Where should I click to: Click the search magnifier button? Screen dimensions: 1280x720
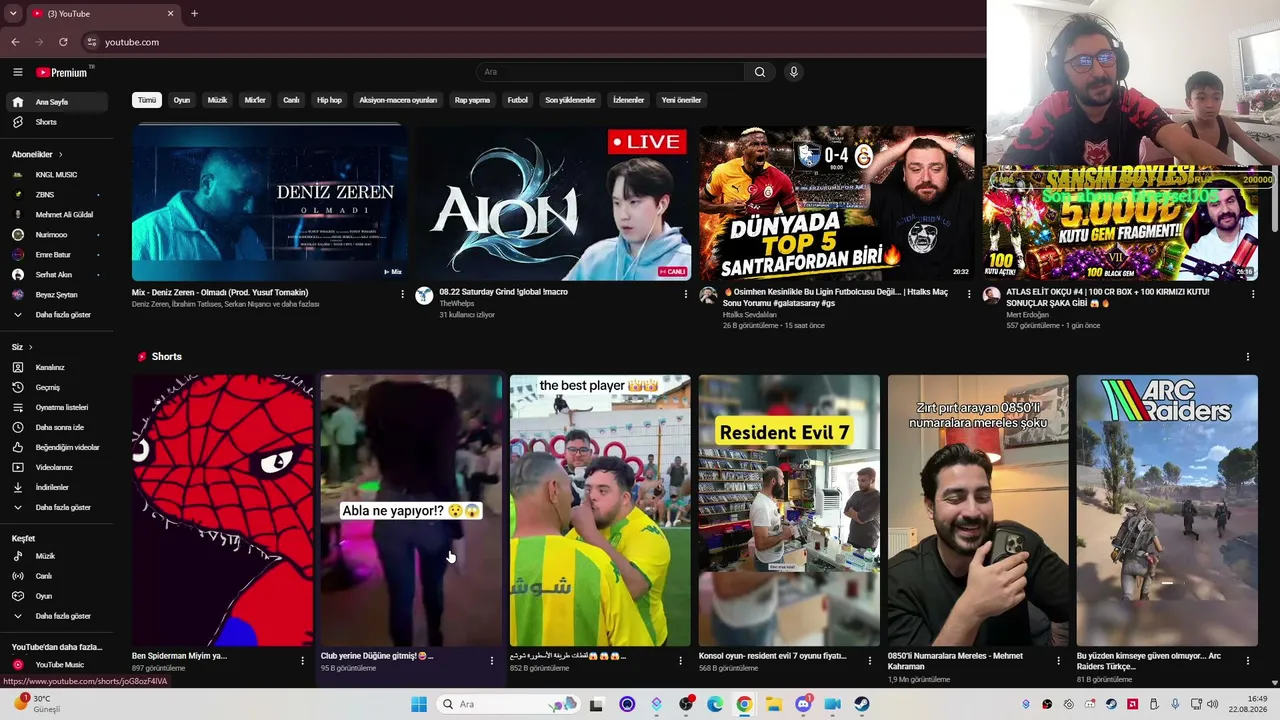759,72
